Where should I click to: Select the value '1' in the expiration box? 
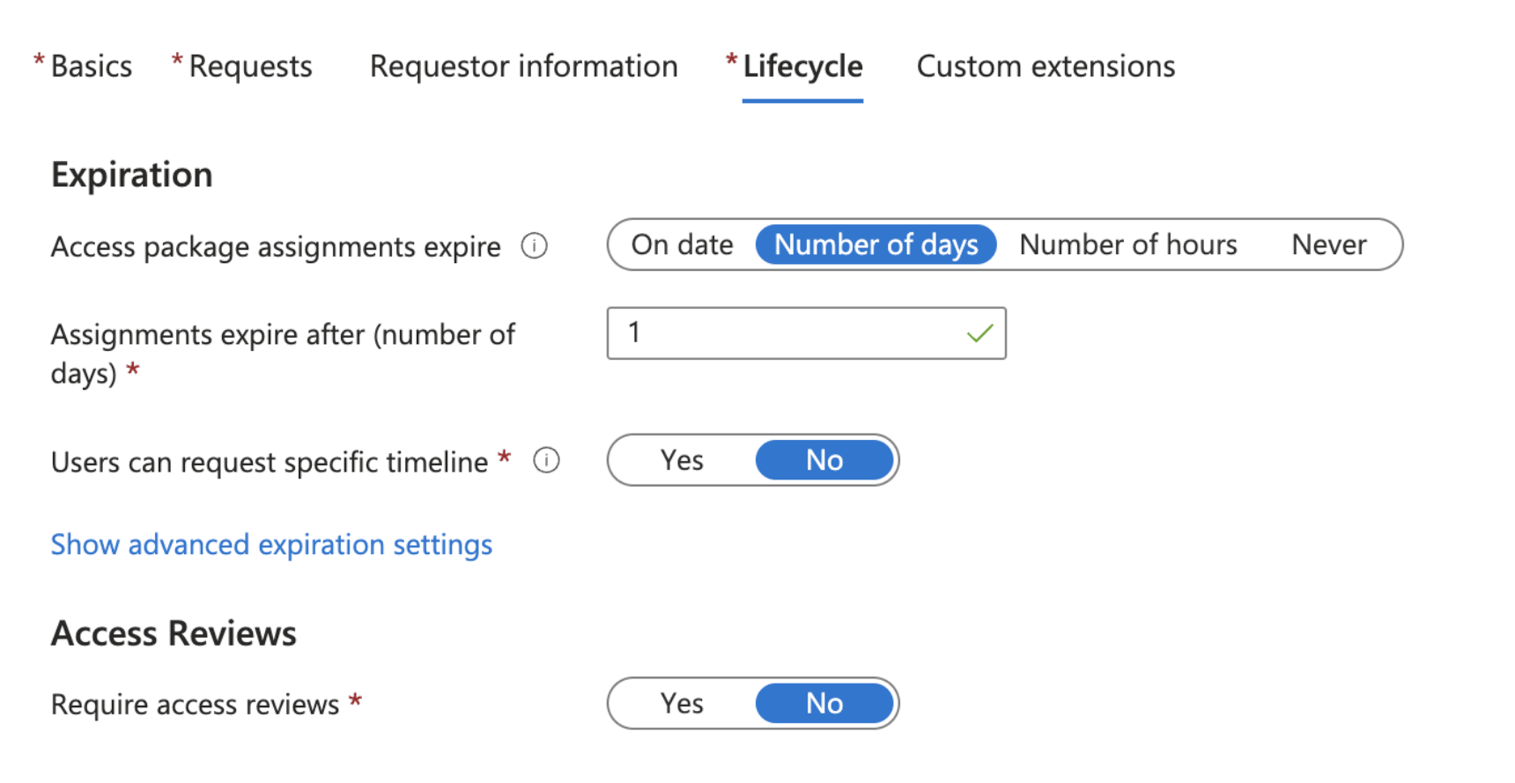click(634, 332)
